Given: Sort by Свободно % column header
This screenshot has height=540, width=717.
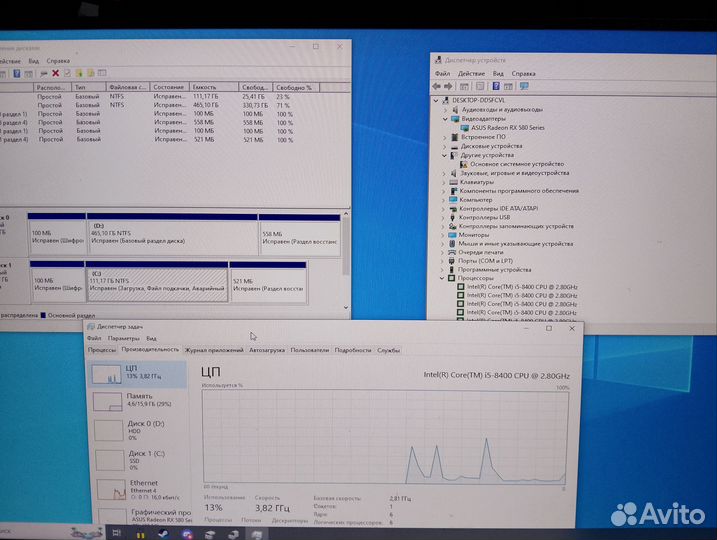Looking at the screenshot, I should tap(296, 87).
